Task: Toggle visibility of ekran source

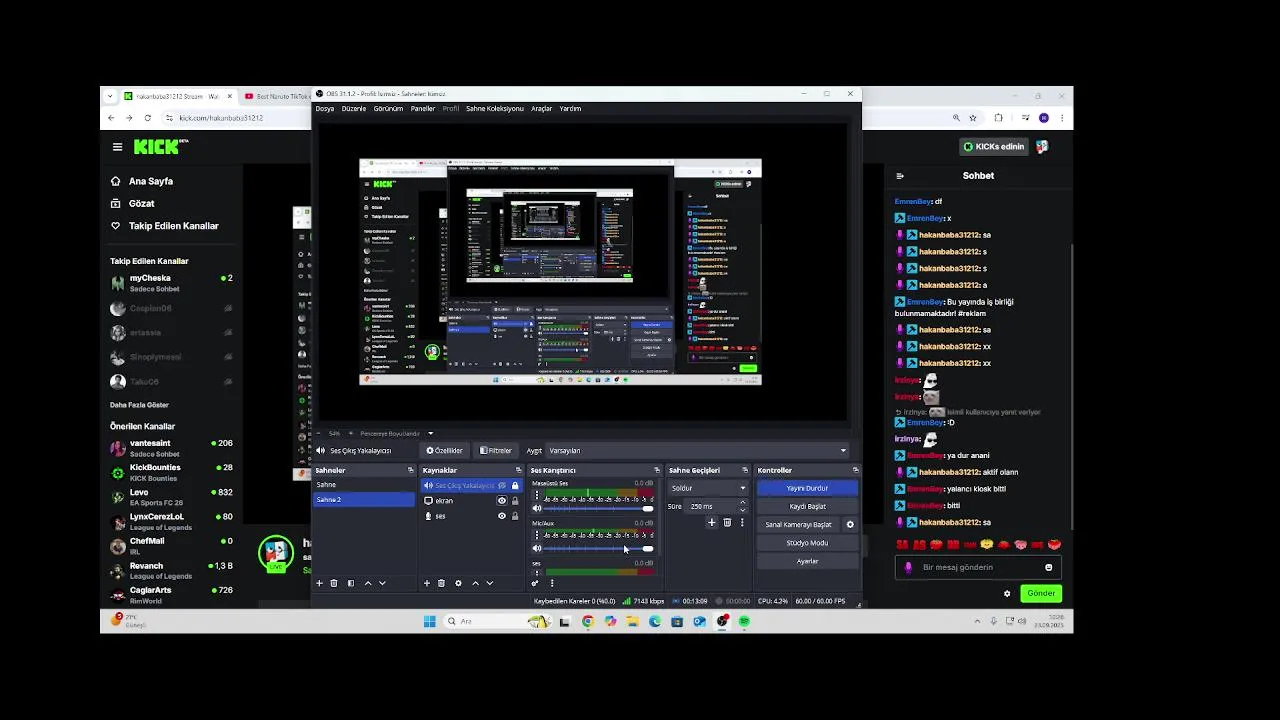Action: point(502,501)
